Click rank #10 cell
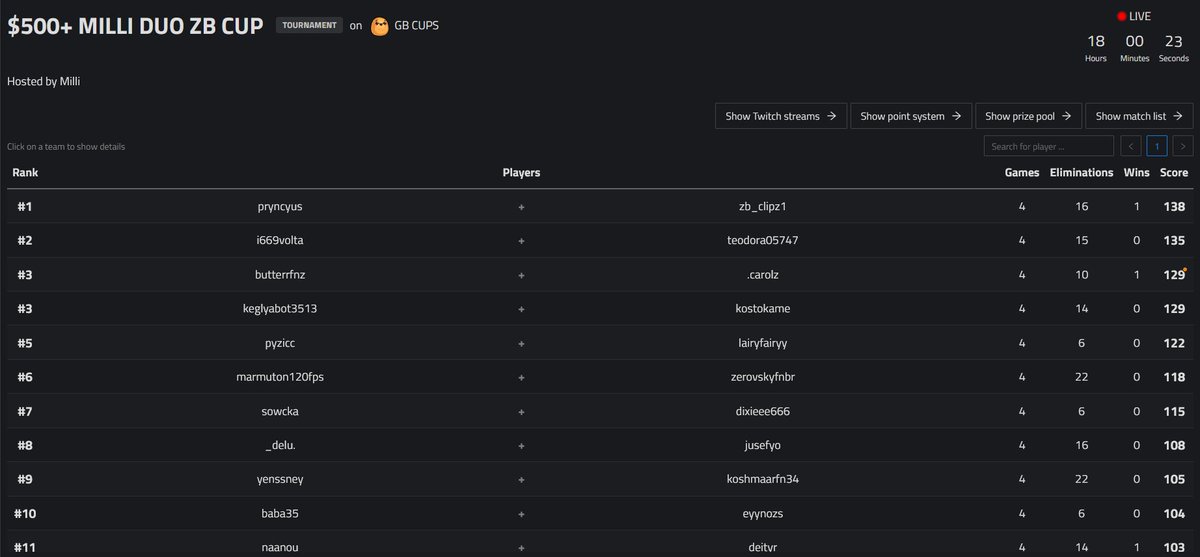Image resolution: width=1200 pixels, height=557 pixels. tap(25, 512)
